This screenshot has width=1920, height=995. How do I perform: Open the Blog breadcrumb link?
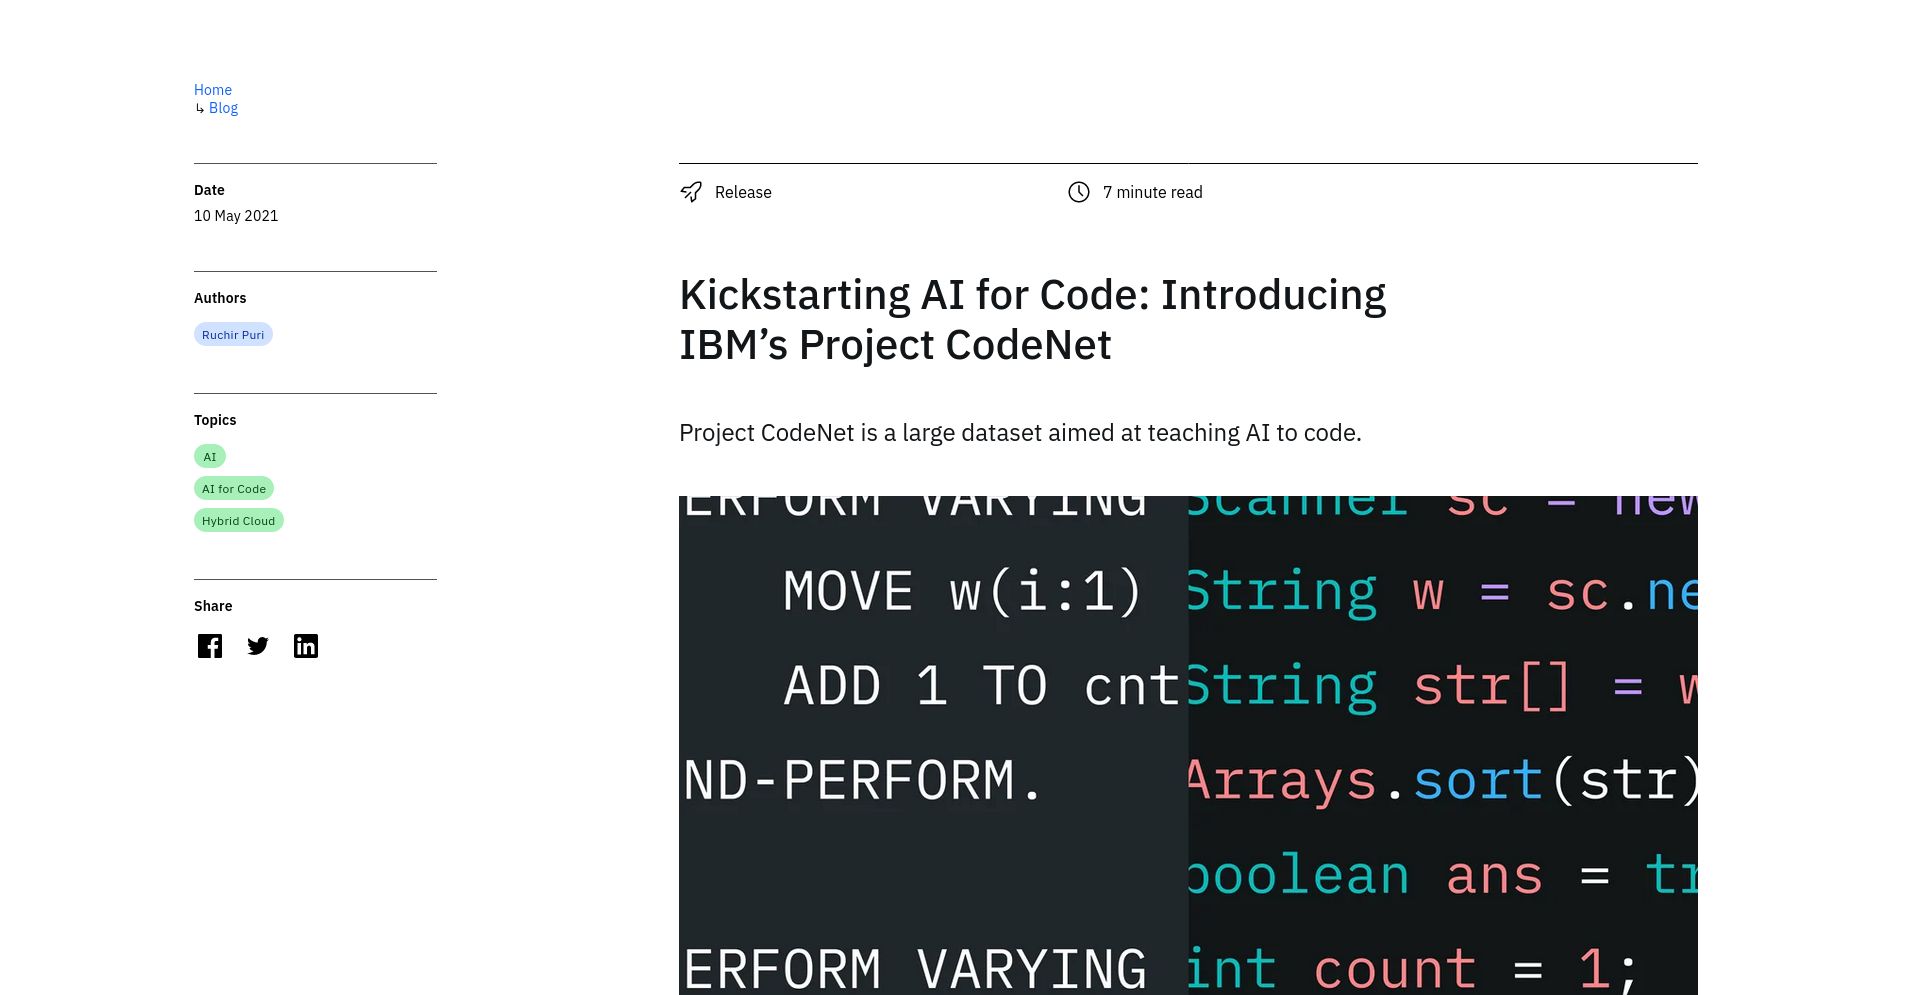(223, 108)
